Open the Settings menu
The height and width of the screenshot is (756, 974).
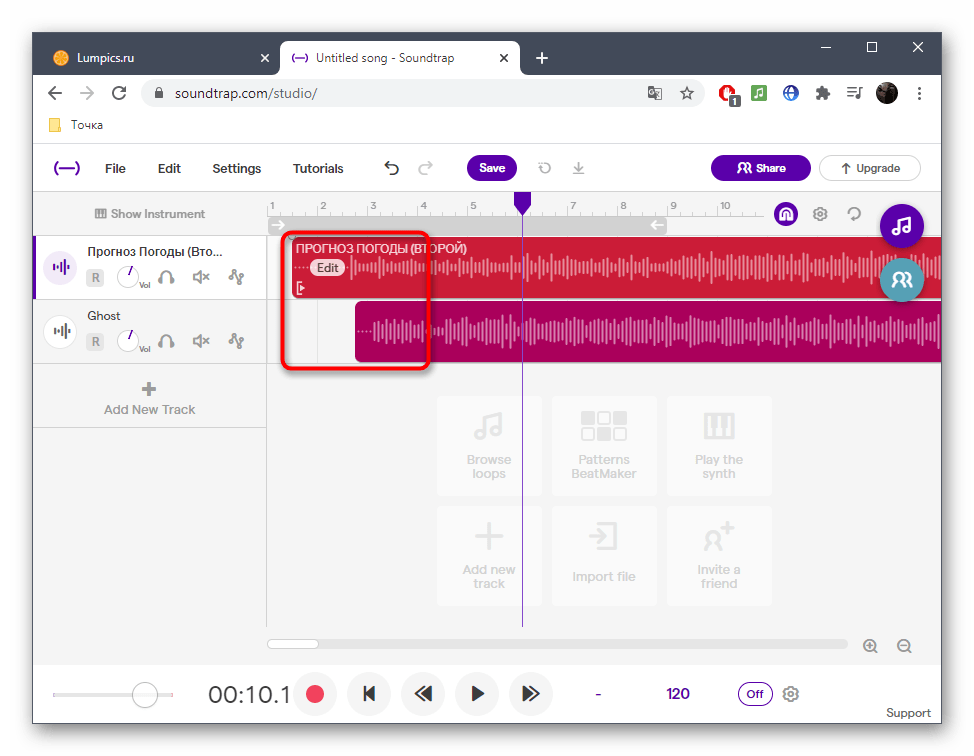click(x=237, y=168)
